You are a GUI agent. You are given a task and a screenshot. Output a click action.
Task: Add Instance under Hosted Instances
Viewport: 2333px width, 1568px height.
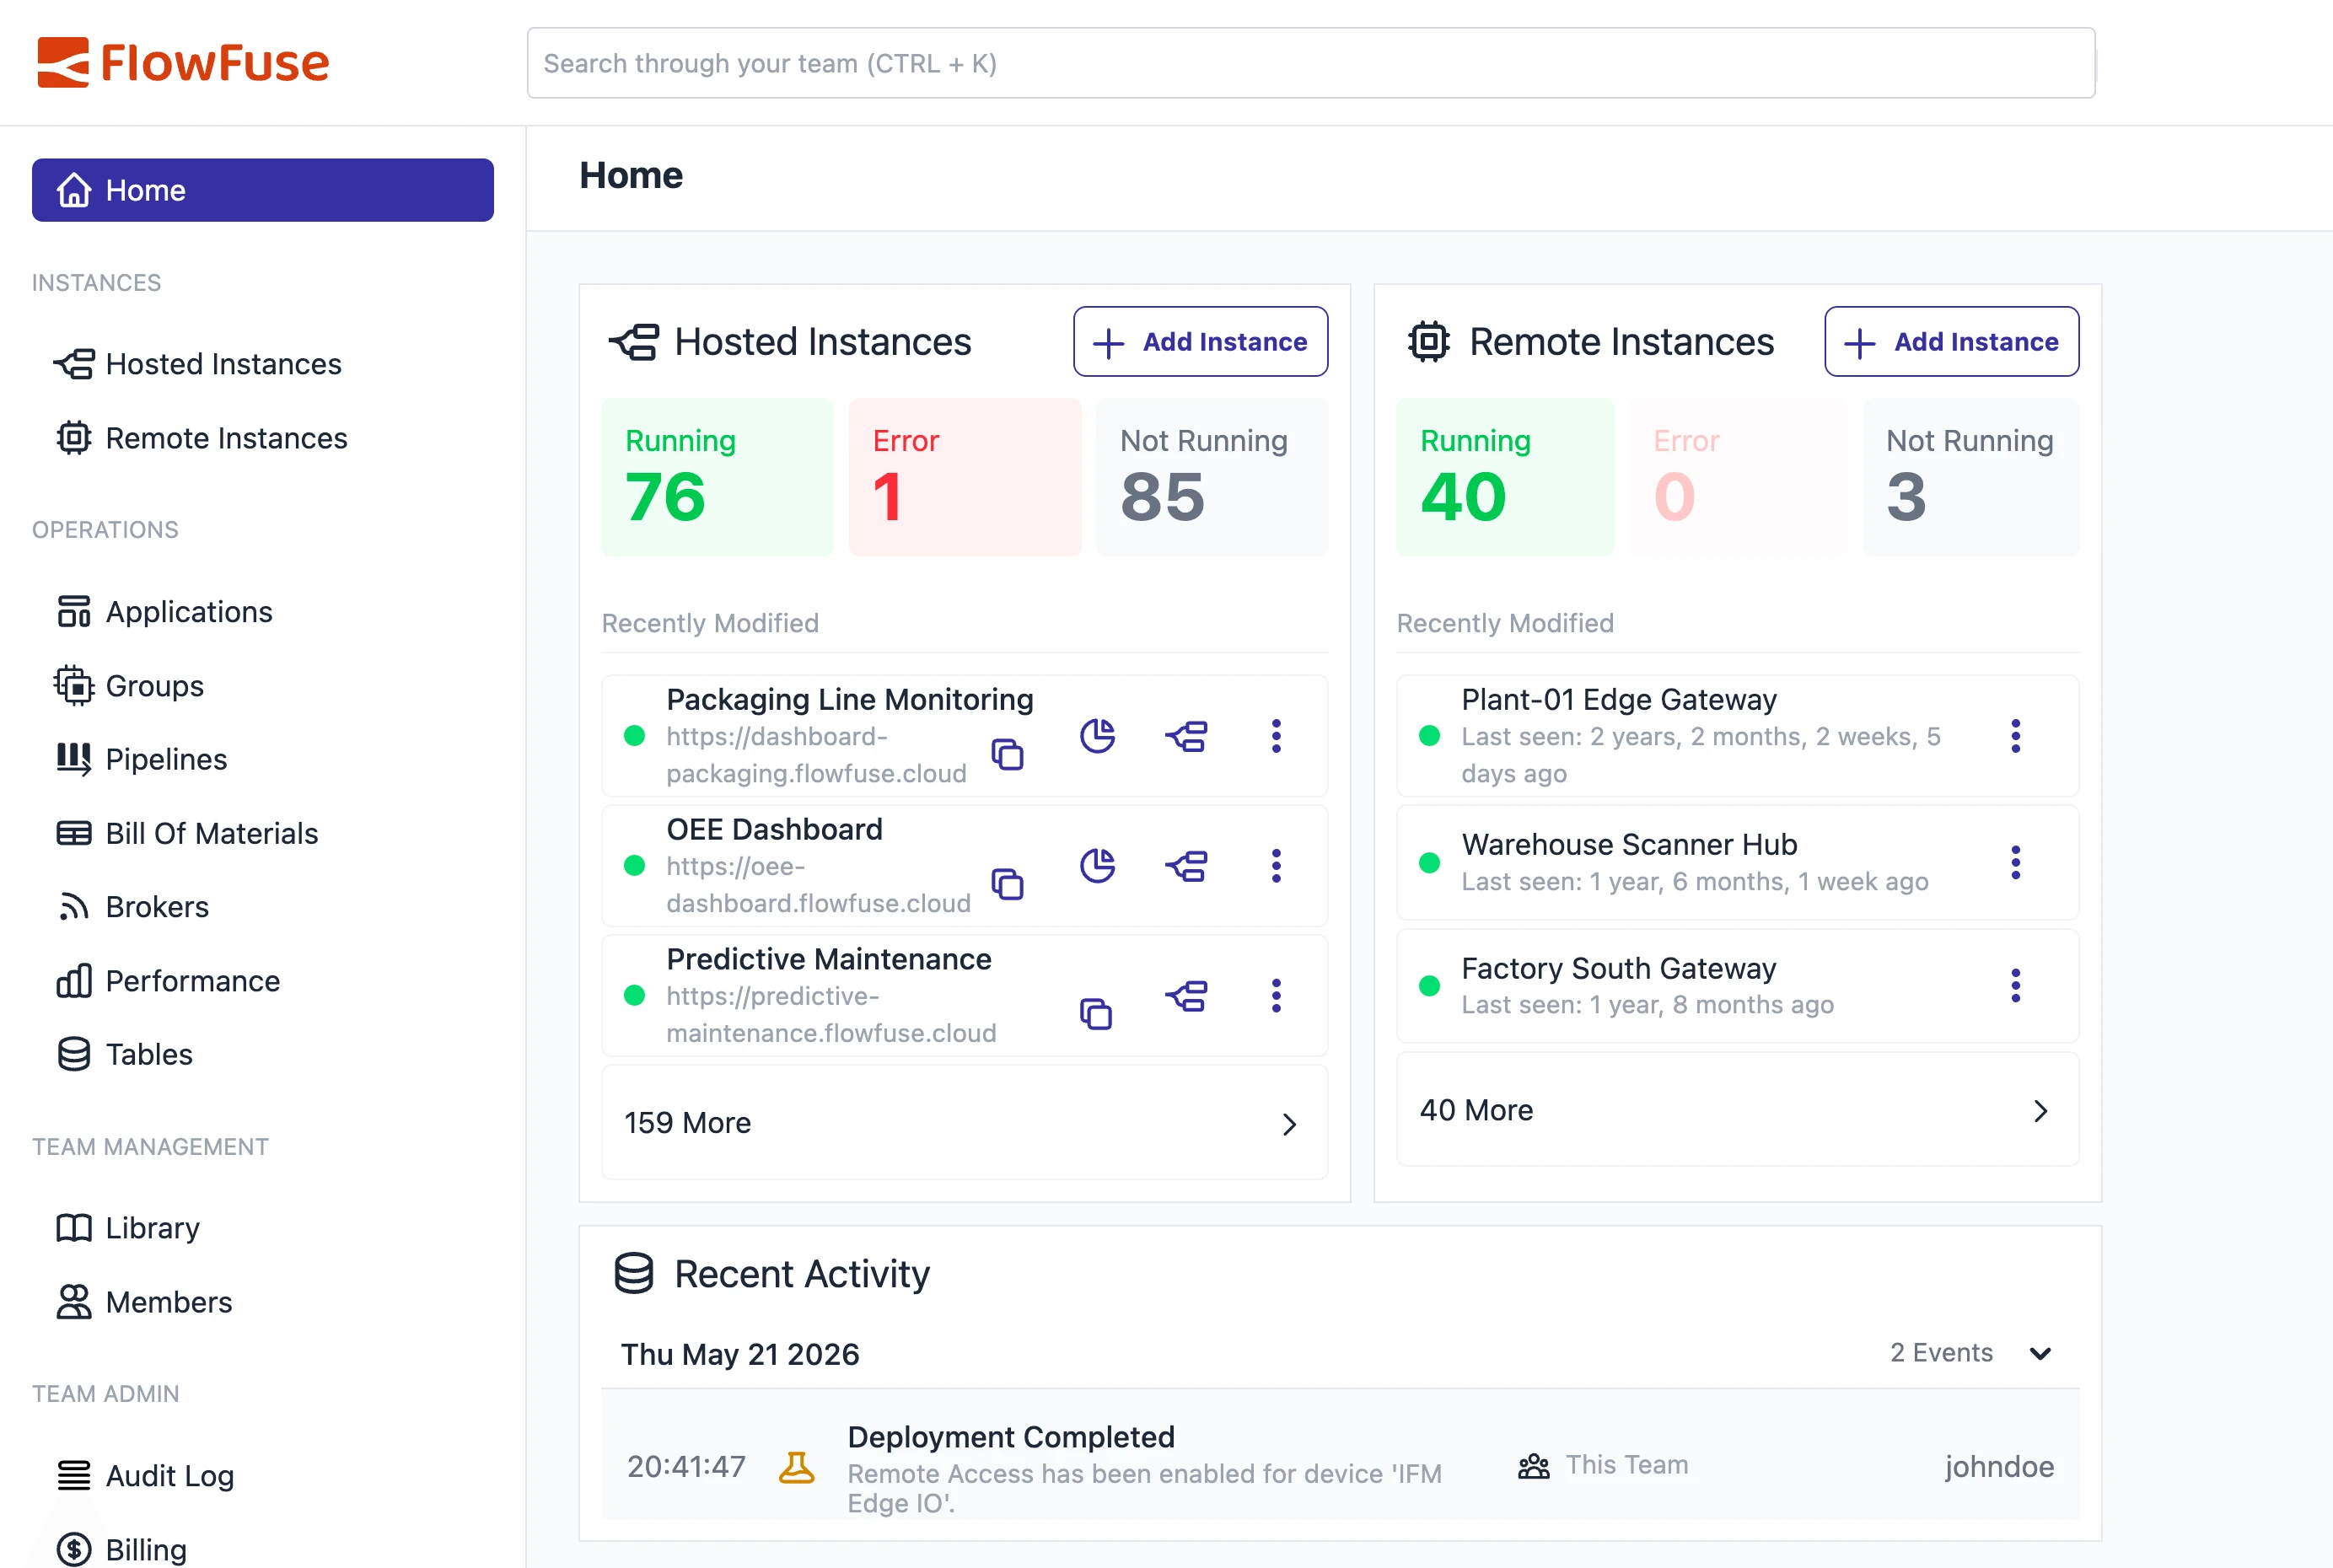[1200, 342]
